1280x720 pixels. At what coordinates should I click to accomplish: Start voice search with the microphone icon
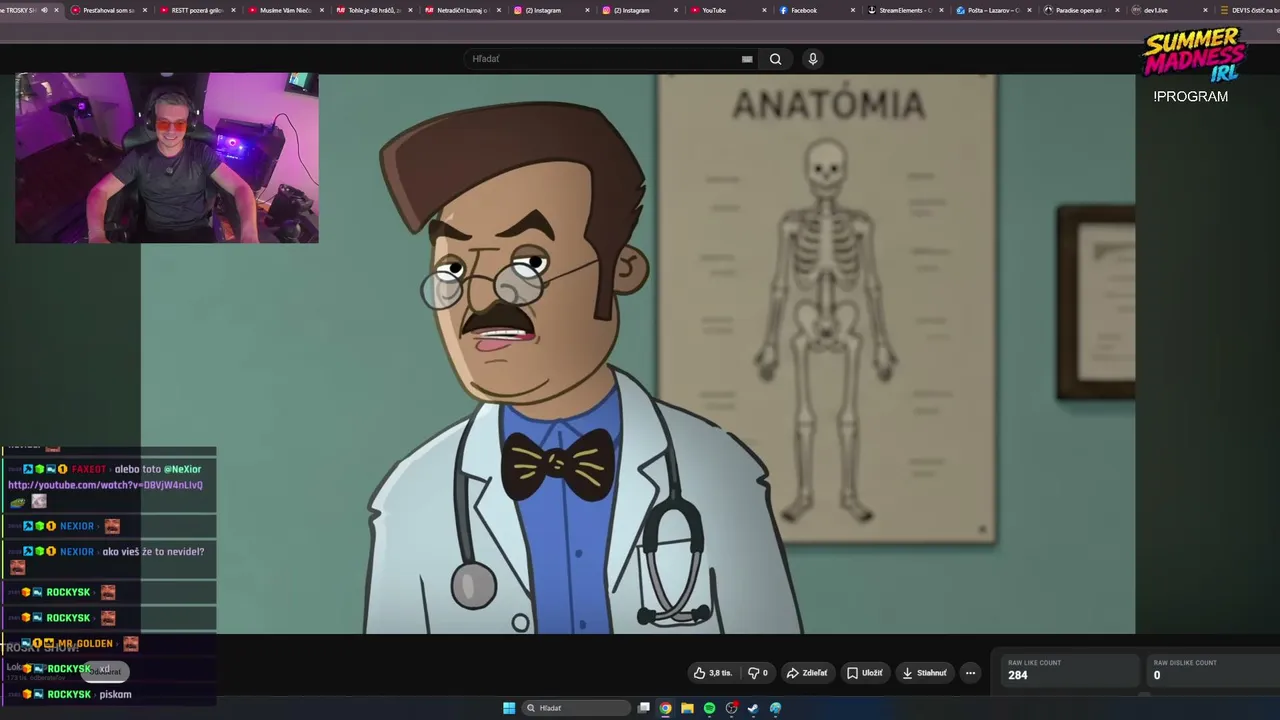pyautogui.click(x=813, y=59)
